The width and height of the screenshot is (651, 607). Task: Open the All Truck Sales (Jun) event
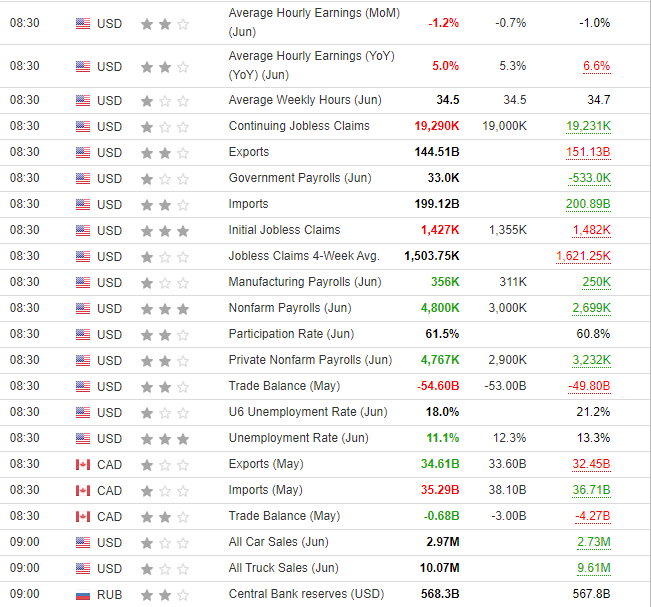pyautogui.click(x=283, y=568)
